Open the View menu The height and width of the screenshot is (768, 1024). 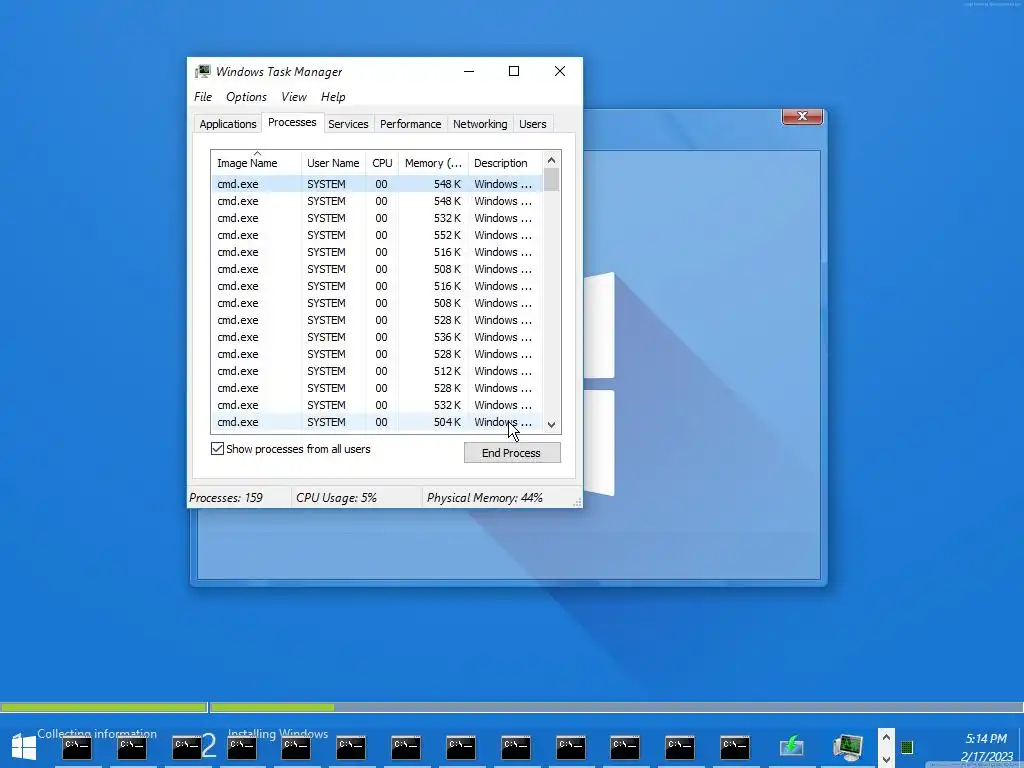[x=294, y=97]
